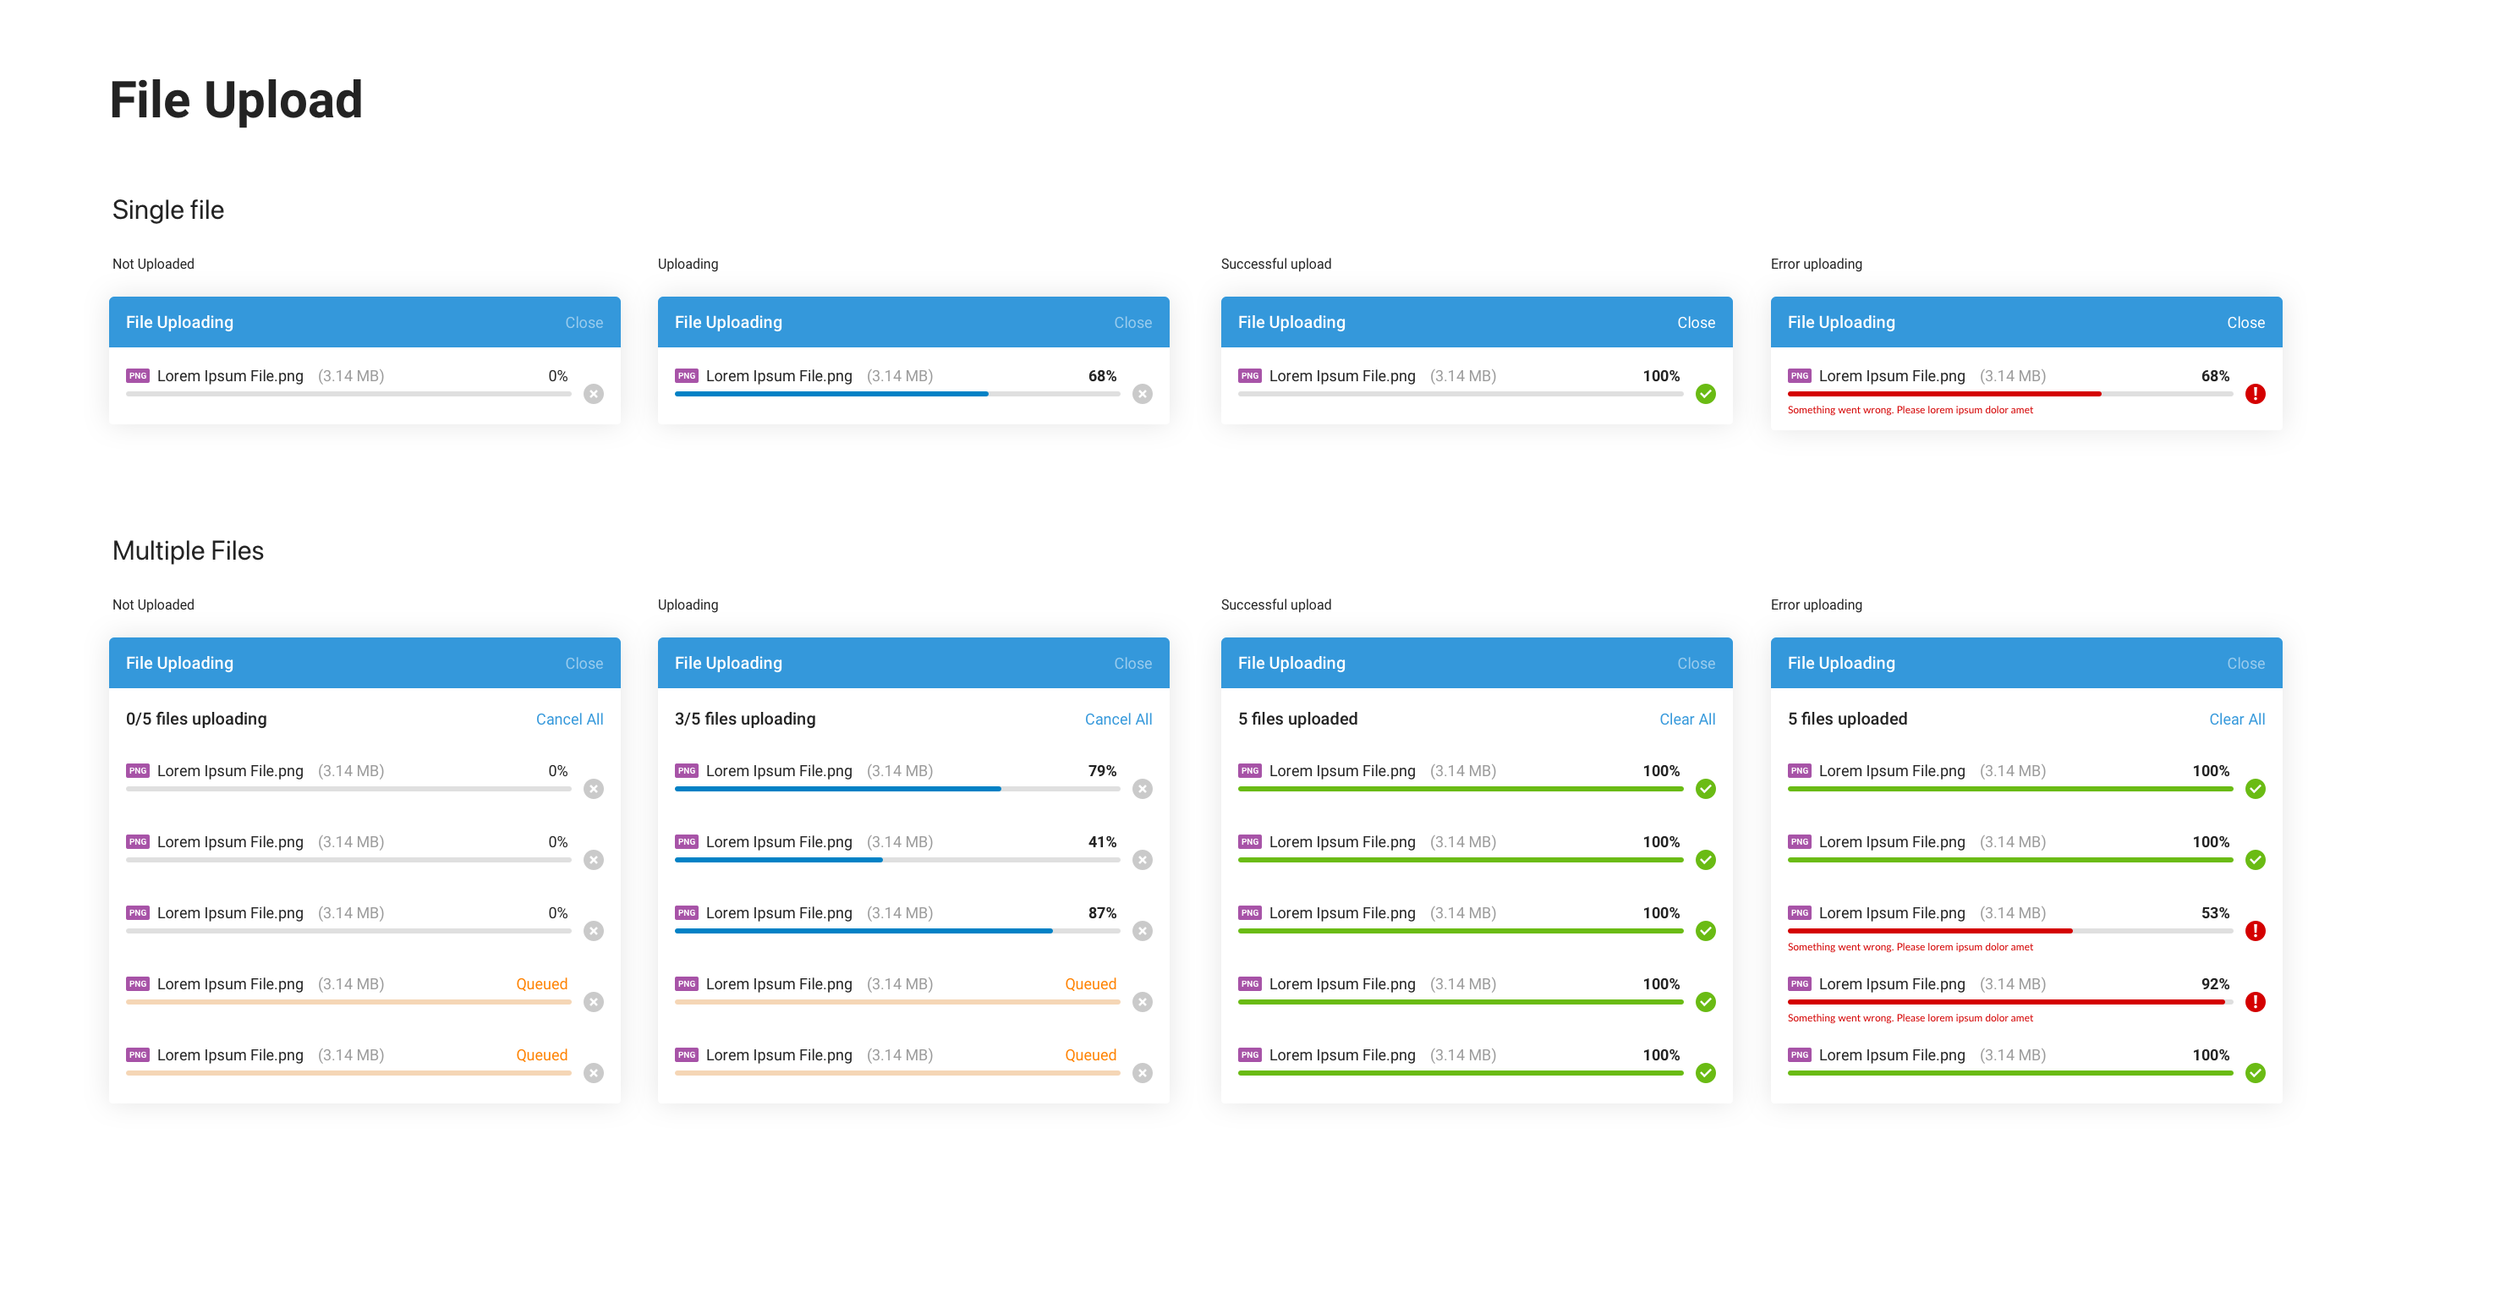Click Cancel All in the 3/5 files uploading card
The width and height of the screenshot is (2500, 1291).
coord(1118,718)
